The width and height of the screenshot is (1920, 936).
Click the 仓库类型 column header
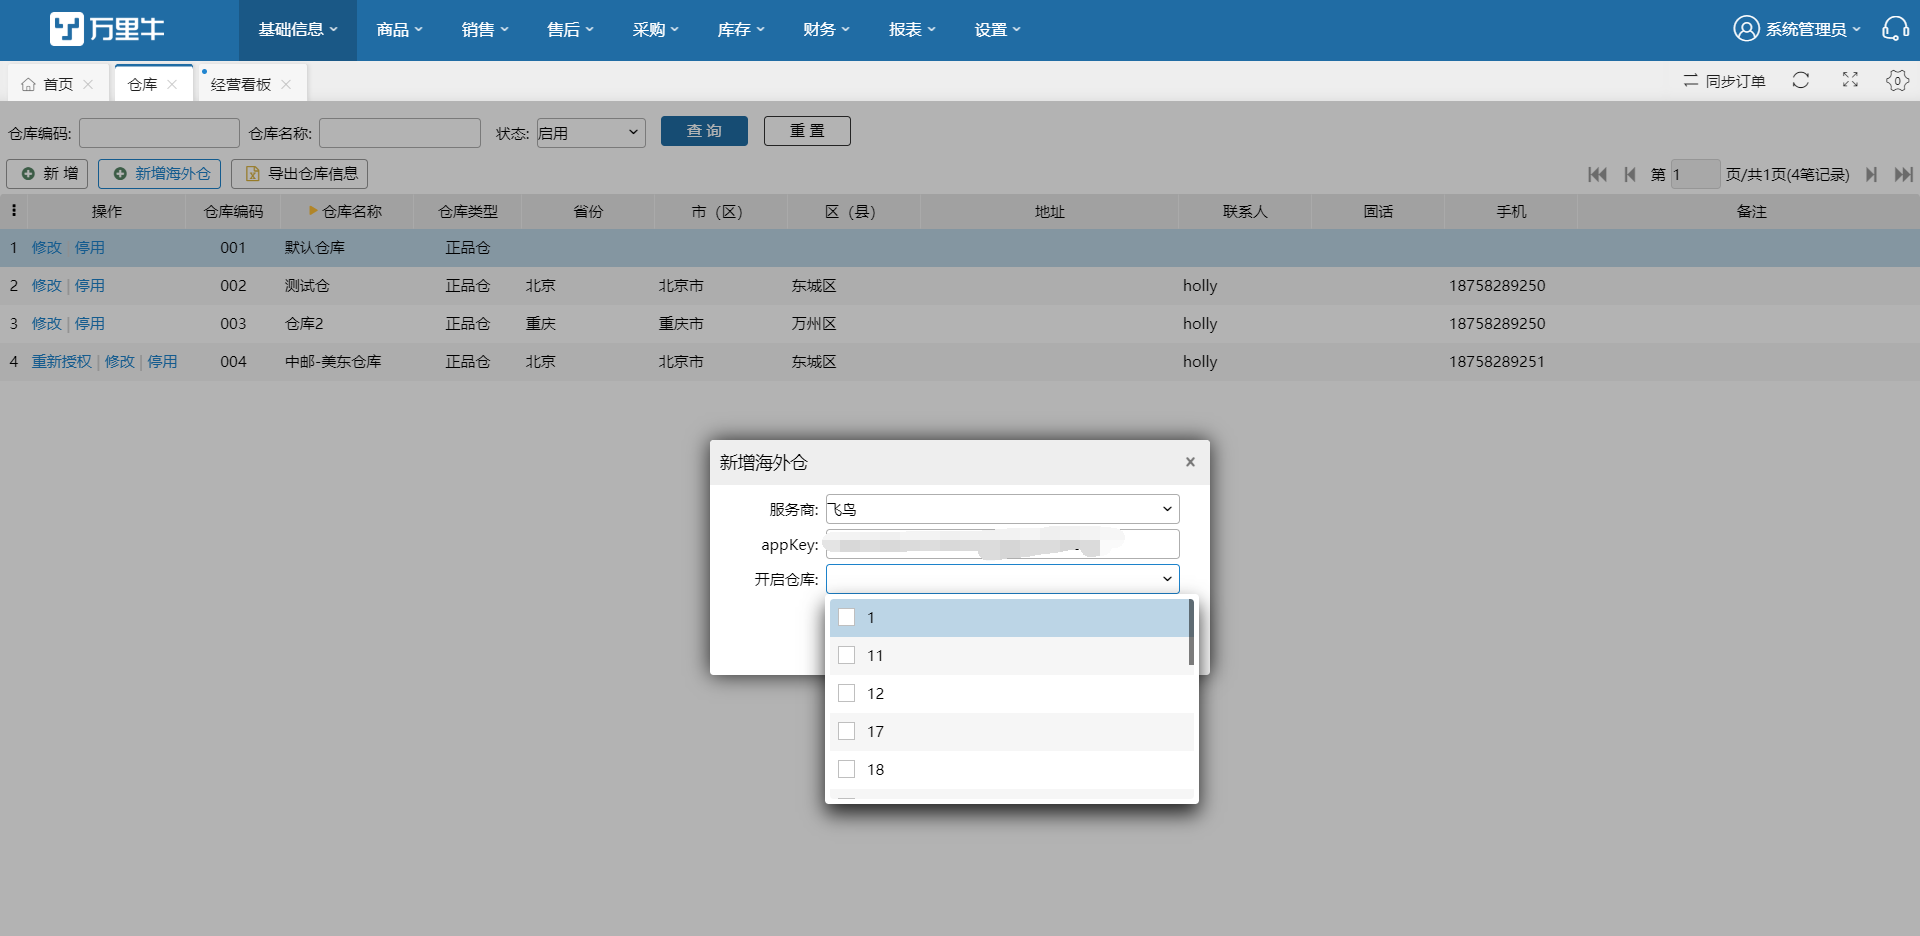(467, 211)
